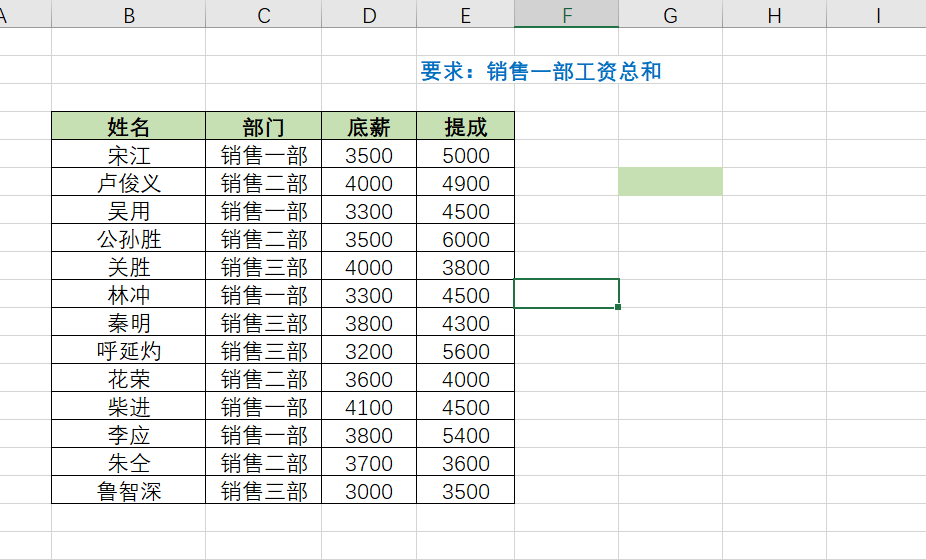
Task: Select the cell with name 关胜
Action: [x=129, y=266]
